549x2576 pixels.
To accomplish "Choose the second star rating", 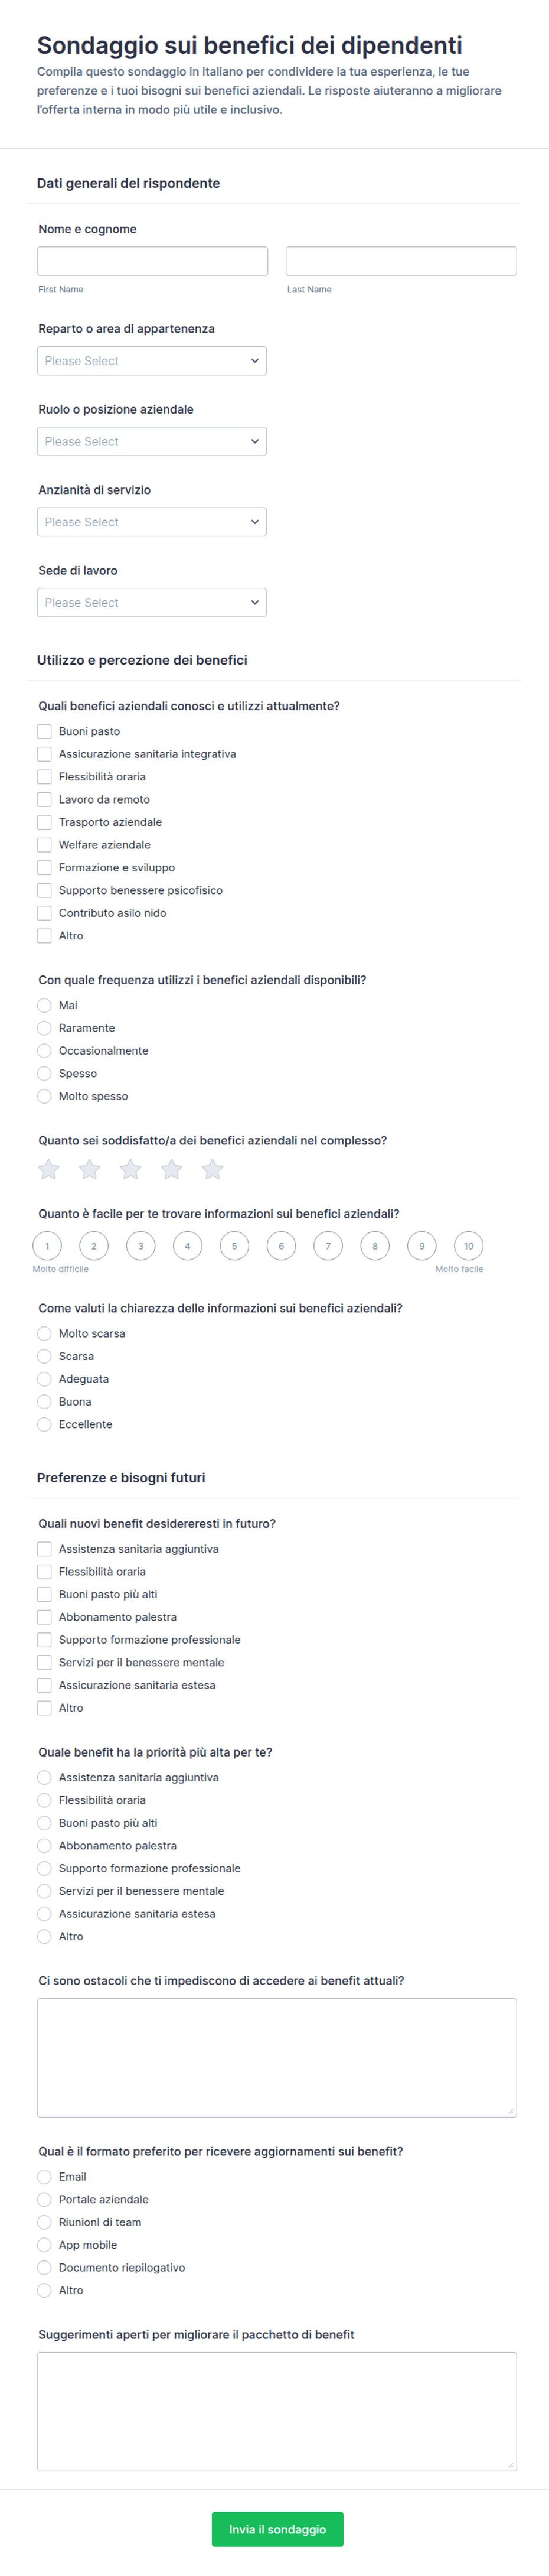I will (x=89, y=1169).
